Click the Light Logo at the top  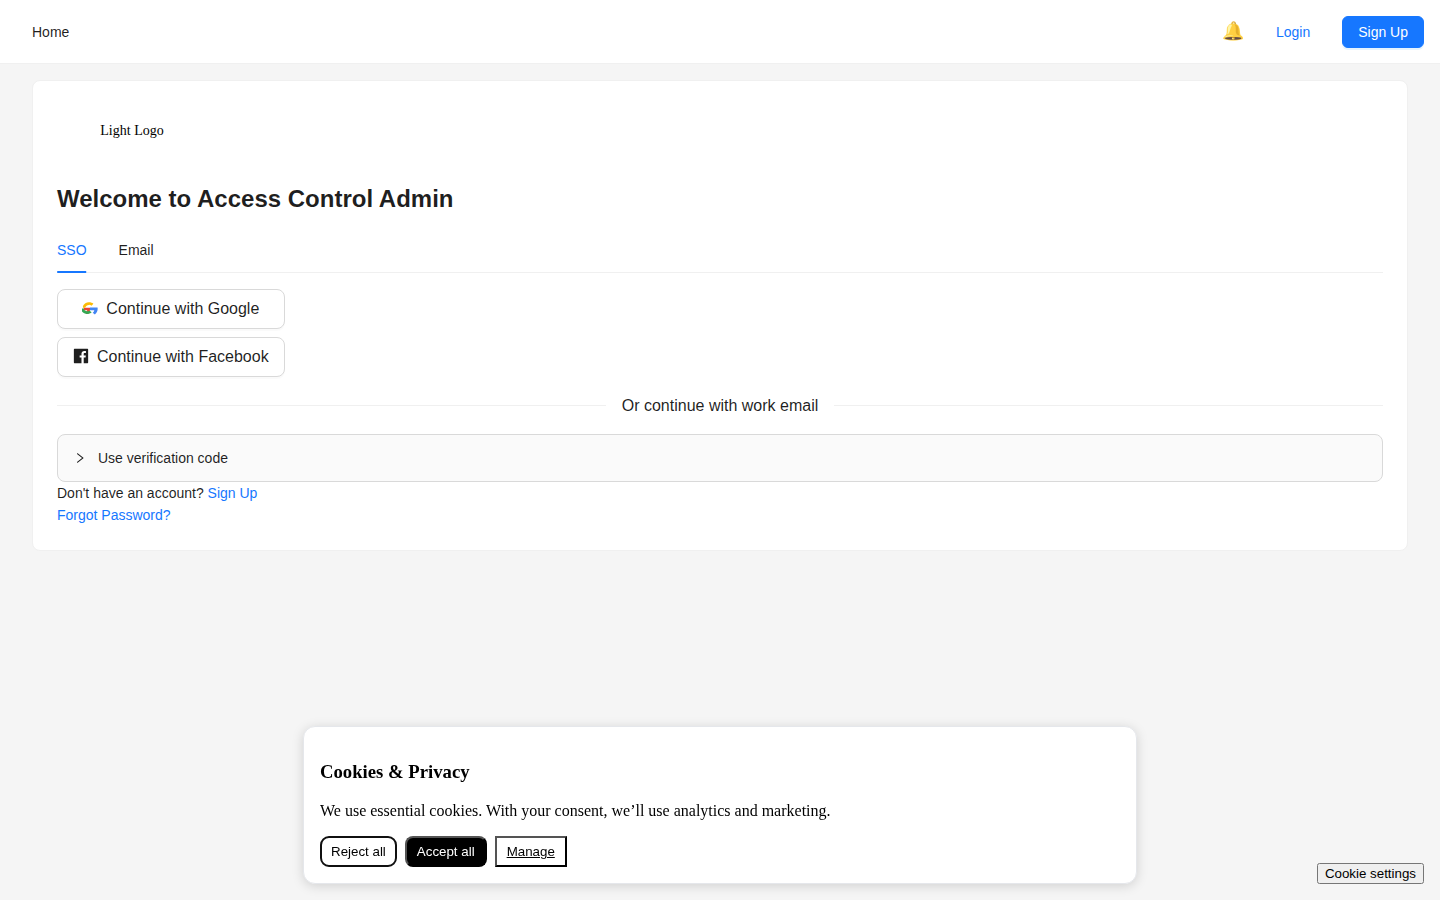[131, 130]
